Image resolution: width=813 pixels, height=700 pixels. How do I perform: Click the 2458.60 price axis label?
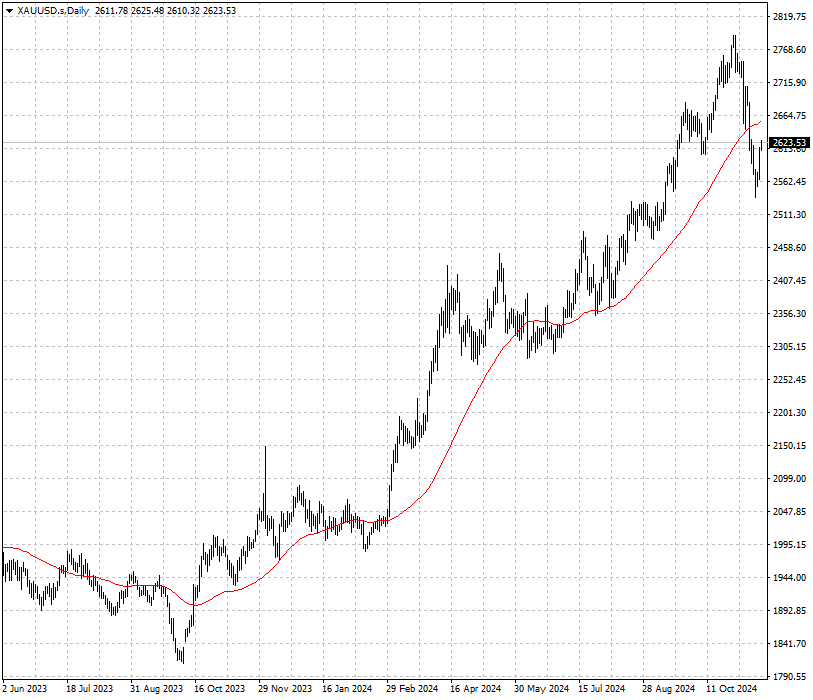[789, 248]
